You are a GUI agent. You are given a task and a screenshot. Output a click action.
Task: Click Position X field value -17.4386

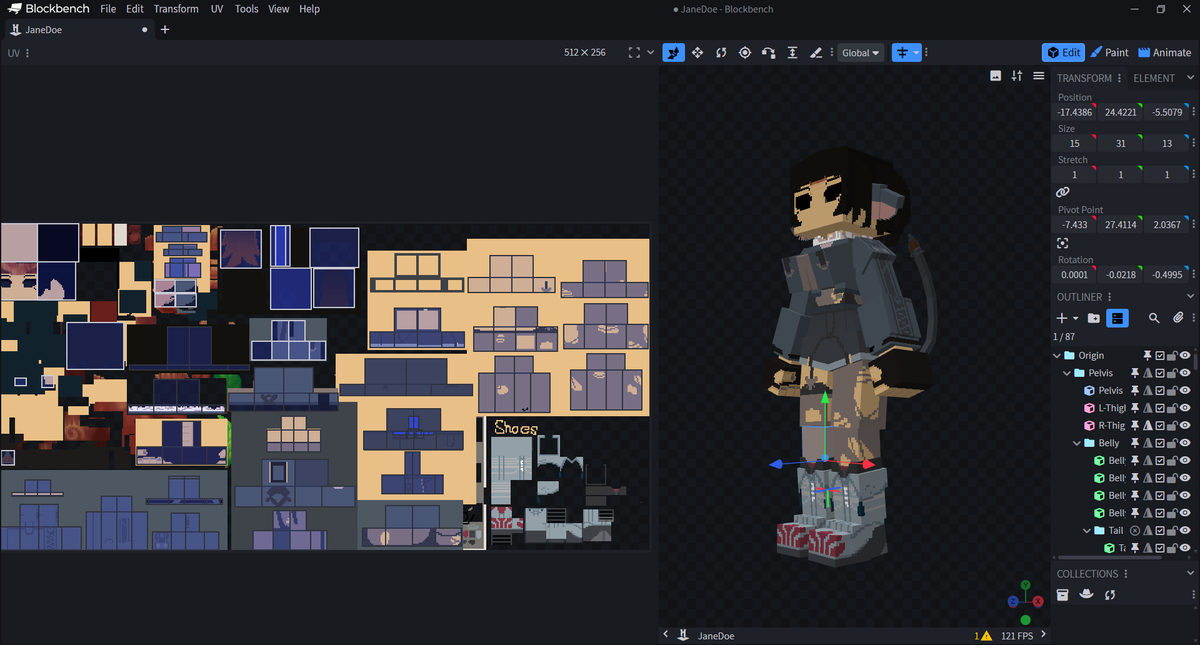[1075, 112]
